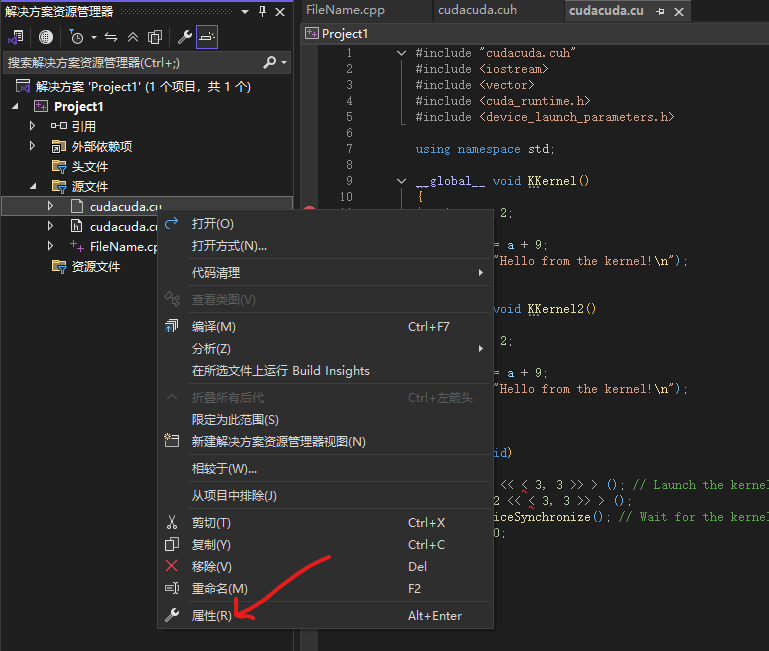
Task: Pin the Solution Explorer panel
Action: pos(263,11)
